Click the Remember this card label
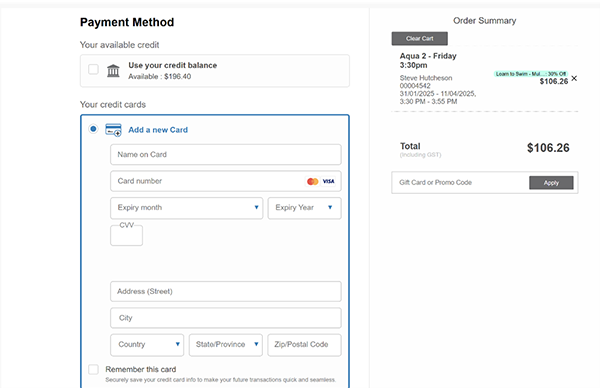The height and width of the screenshot is (388, 600). coord(141,369)
